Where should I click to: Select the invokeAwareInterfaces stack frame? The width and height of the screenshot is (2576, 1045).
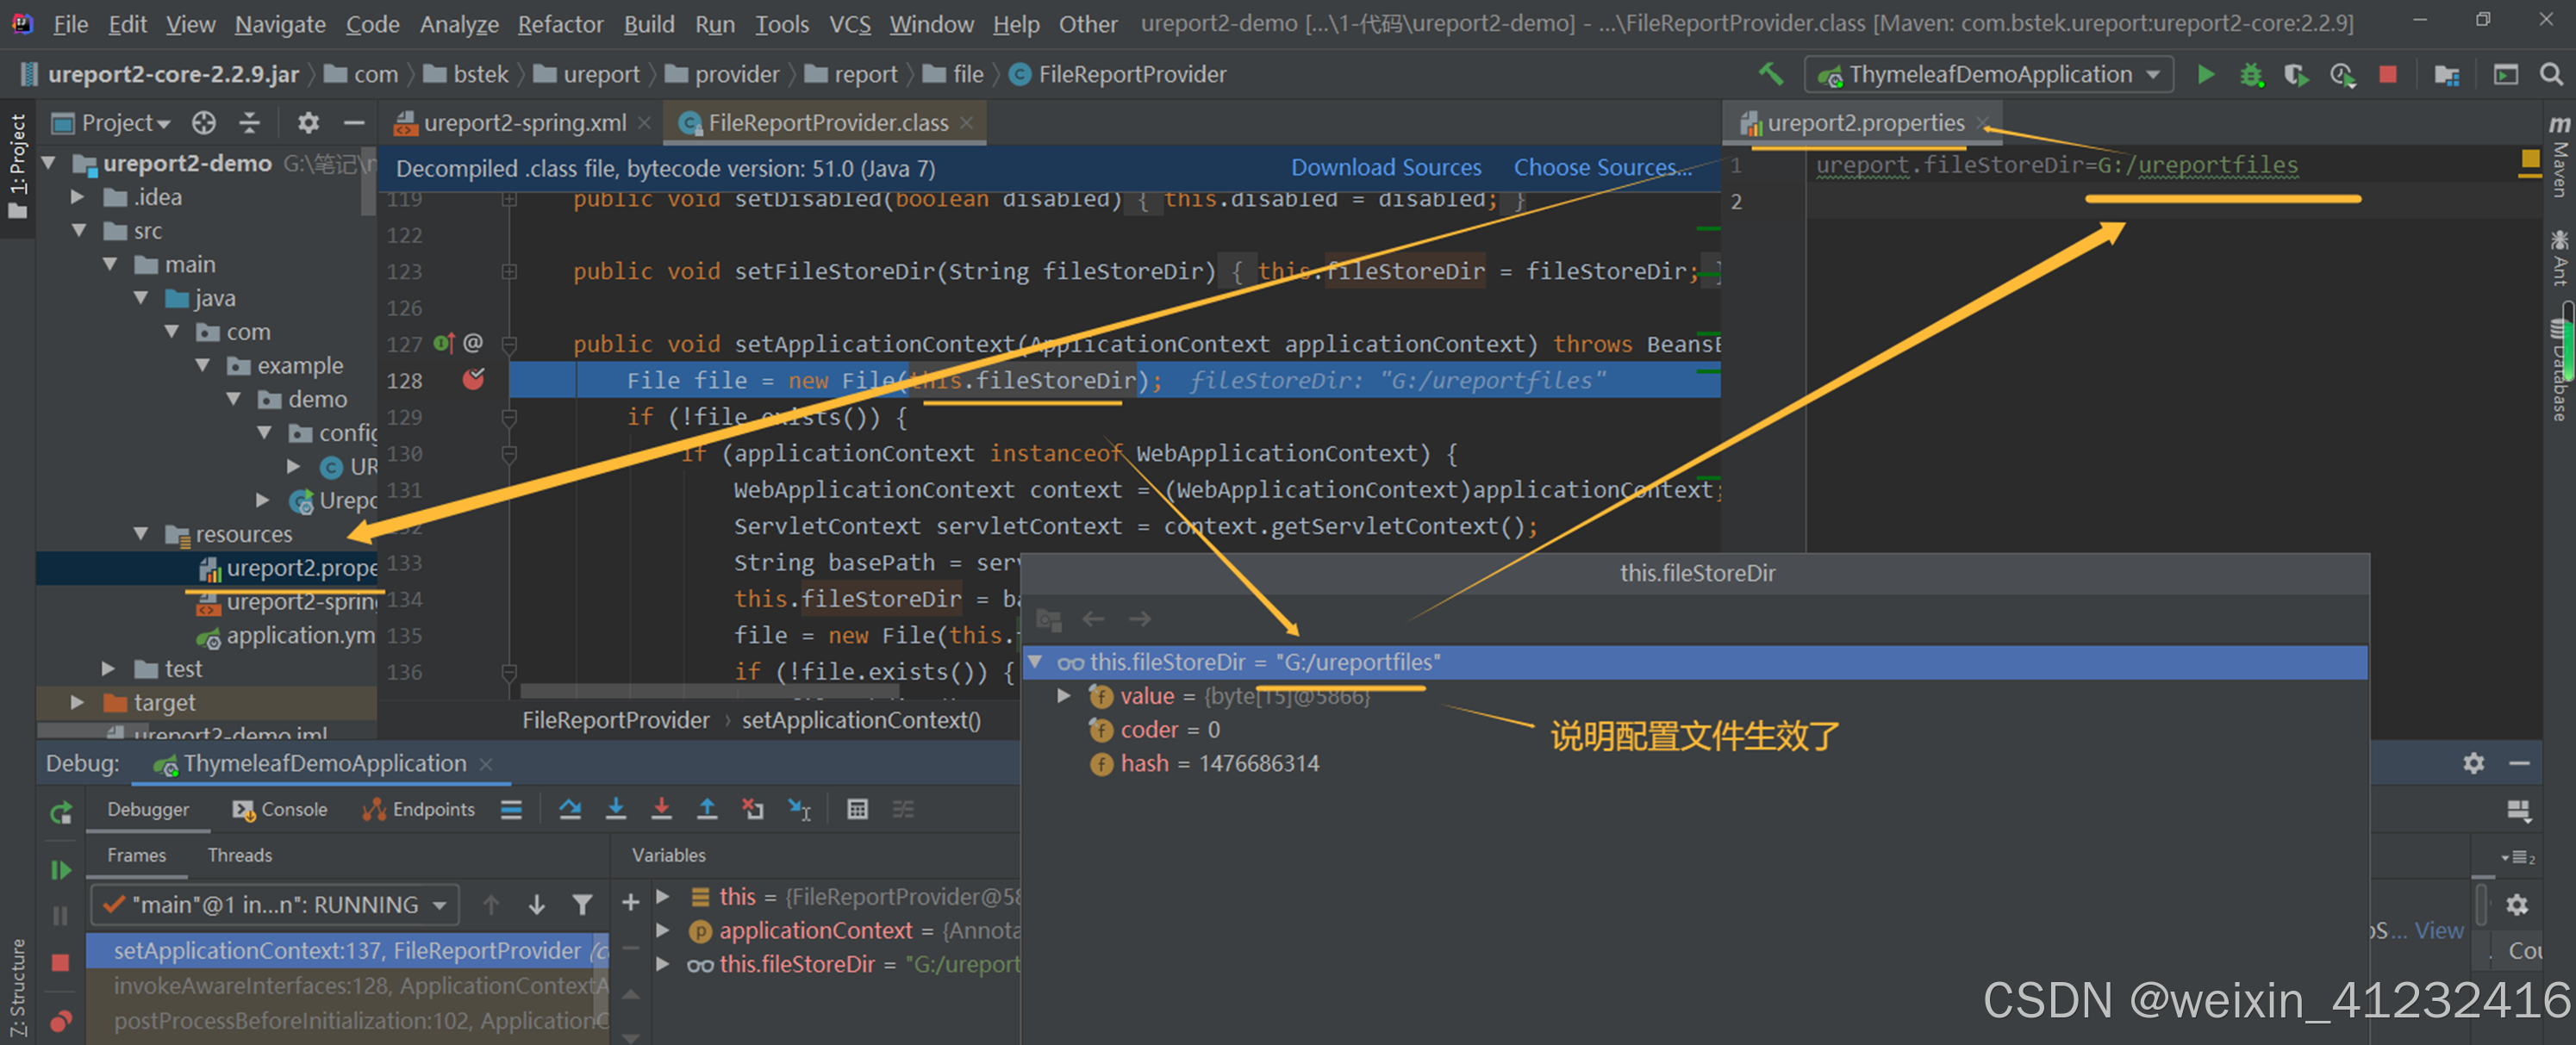(350, 985)
